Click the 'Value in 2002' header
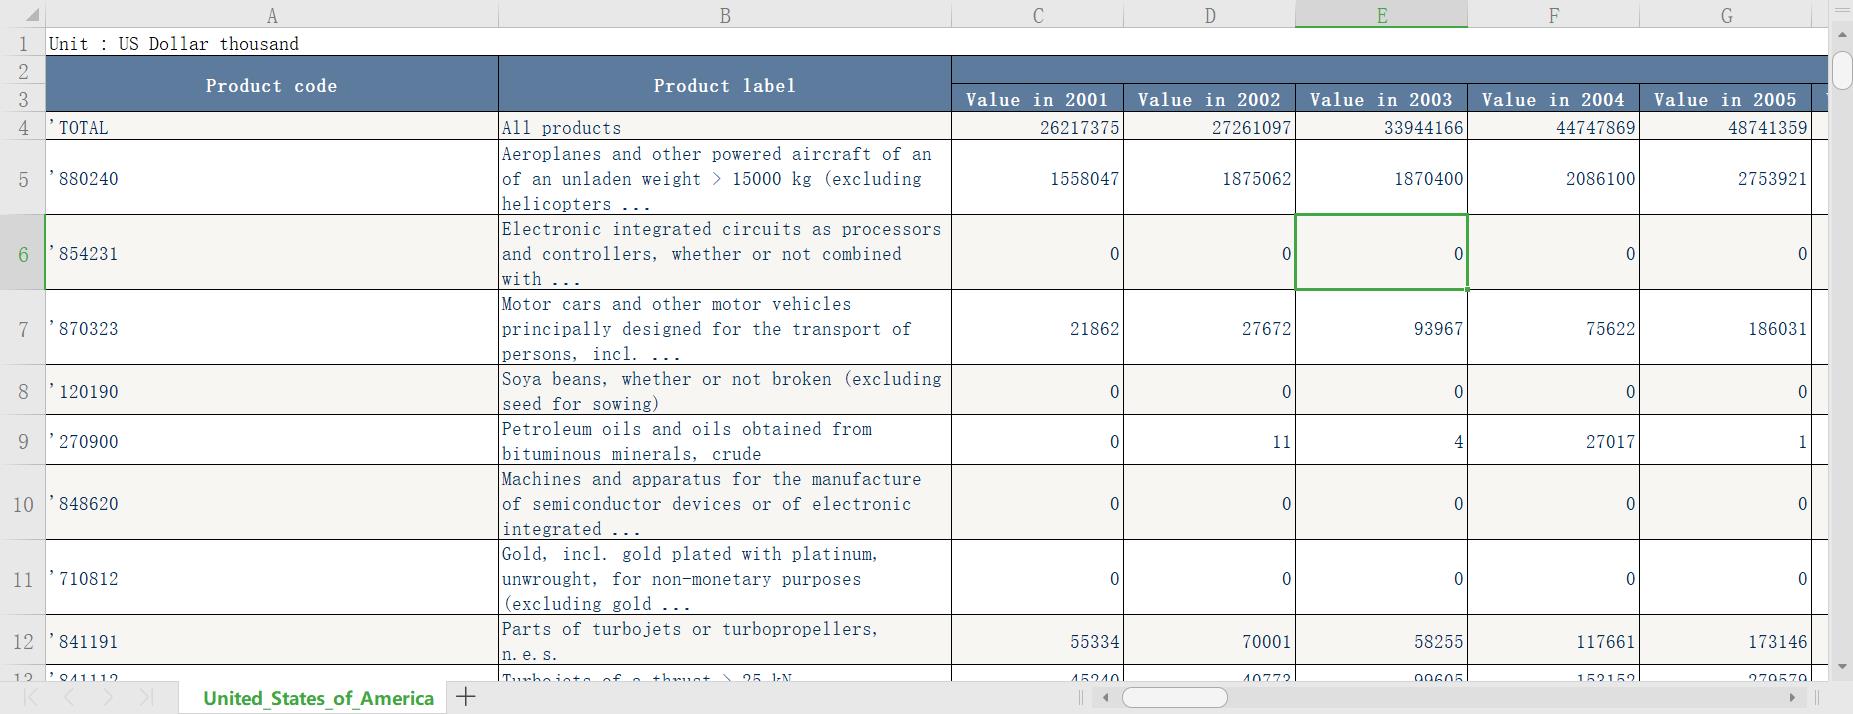This screenshot has height=714, width=1853. click(1210, 99)
